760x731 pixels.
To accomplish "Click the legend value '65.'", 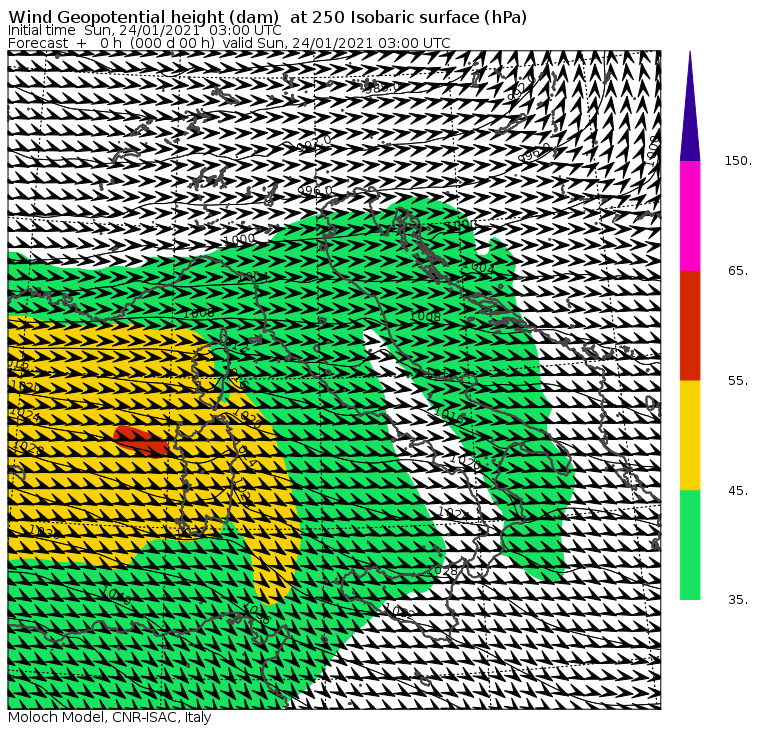I will tap(738, 270).
